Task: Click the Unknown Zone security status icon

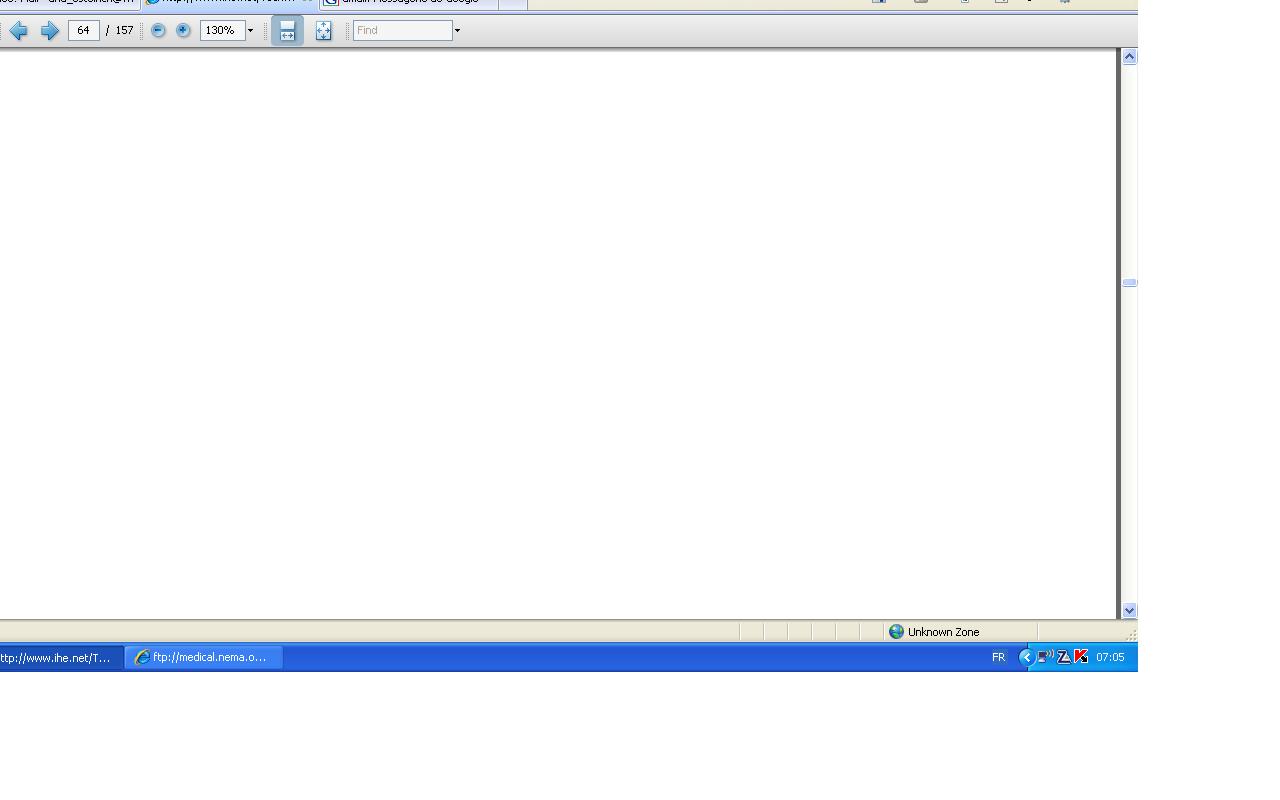Action: click(896, 632)
